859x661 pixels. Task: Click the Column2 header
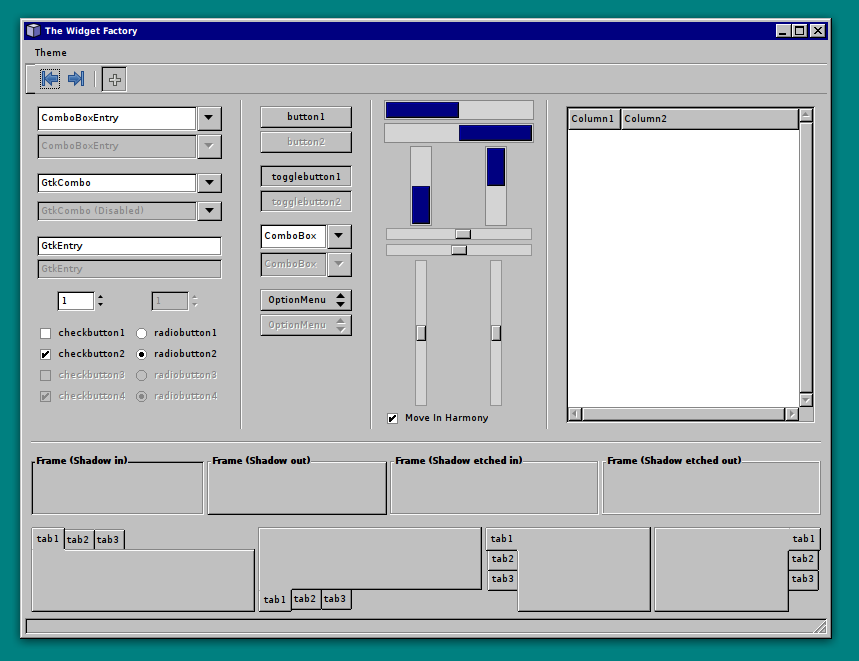tap(709, 119)
